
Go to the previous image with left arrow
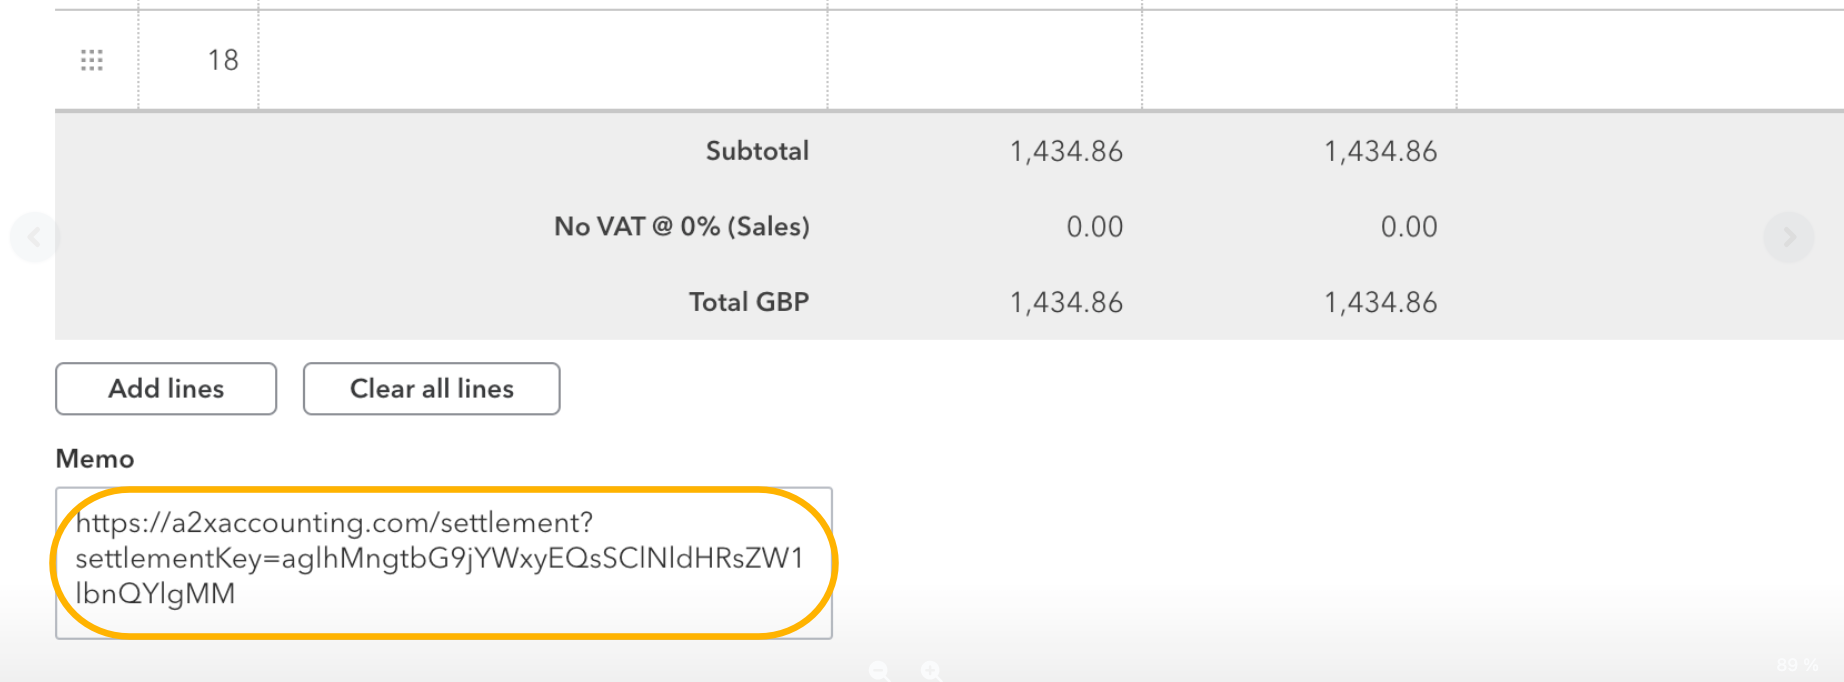coord(35,237)
